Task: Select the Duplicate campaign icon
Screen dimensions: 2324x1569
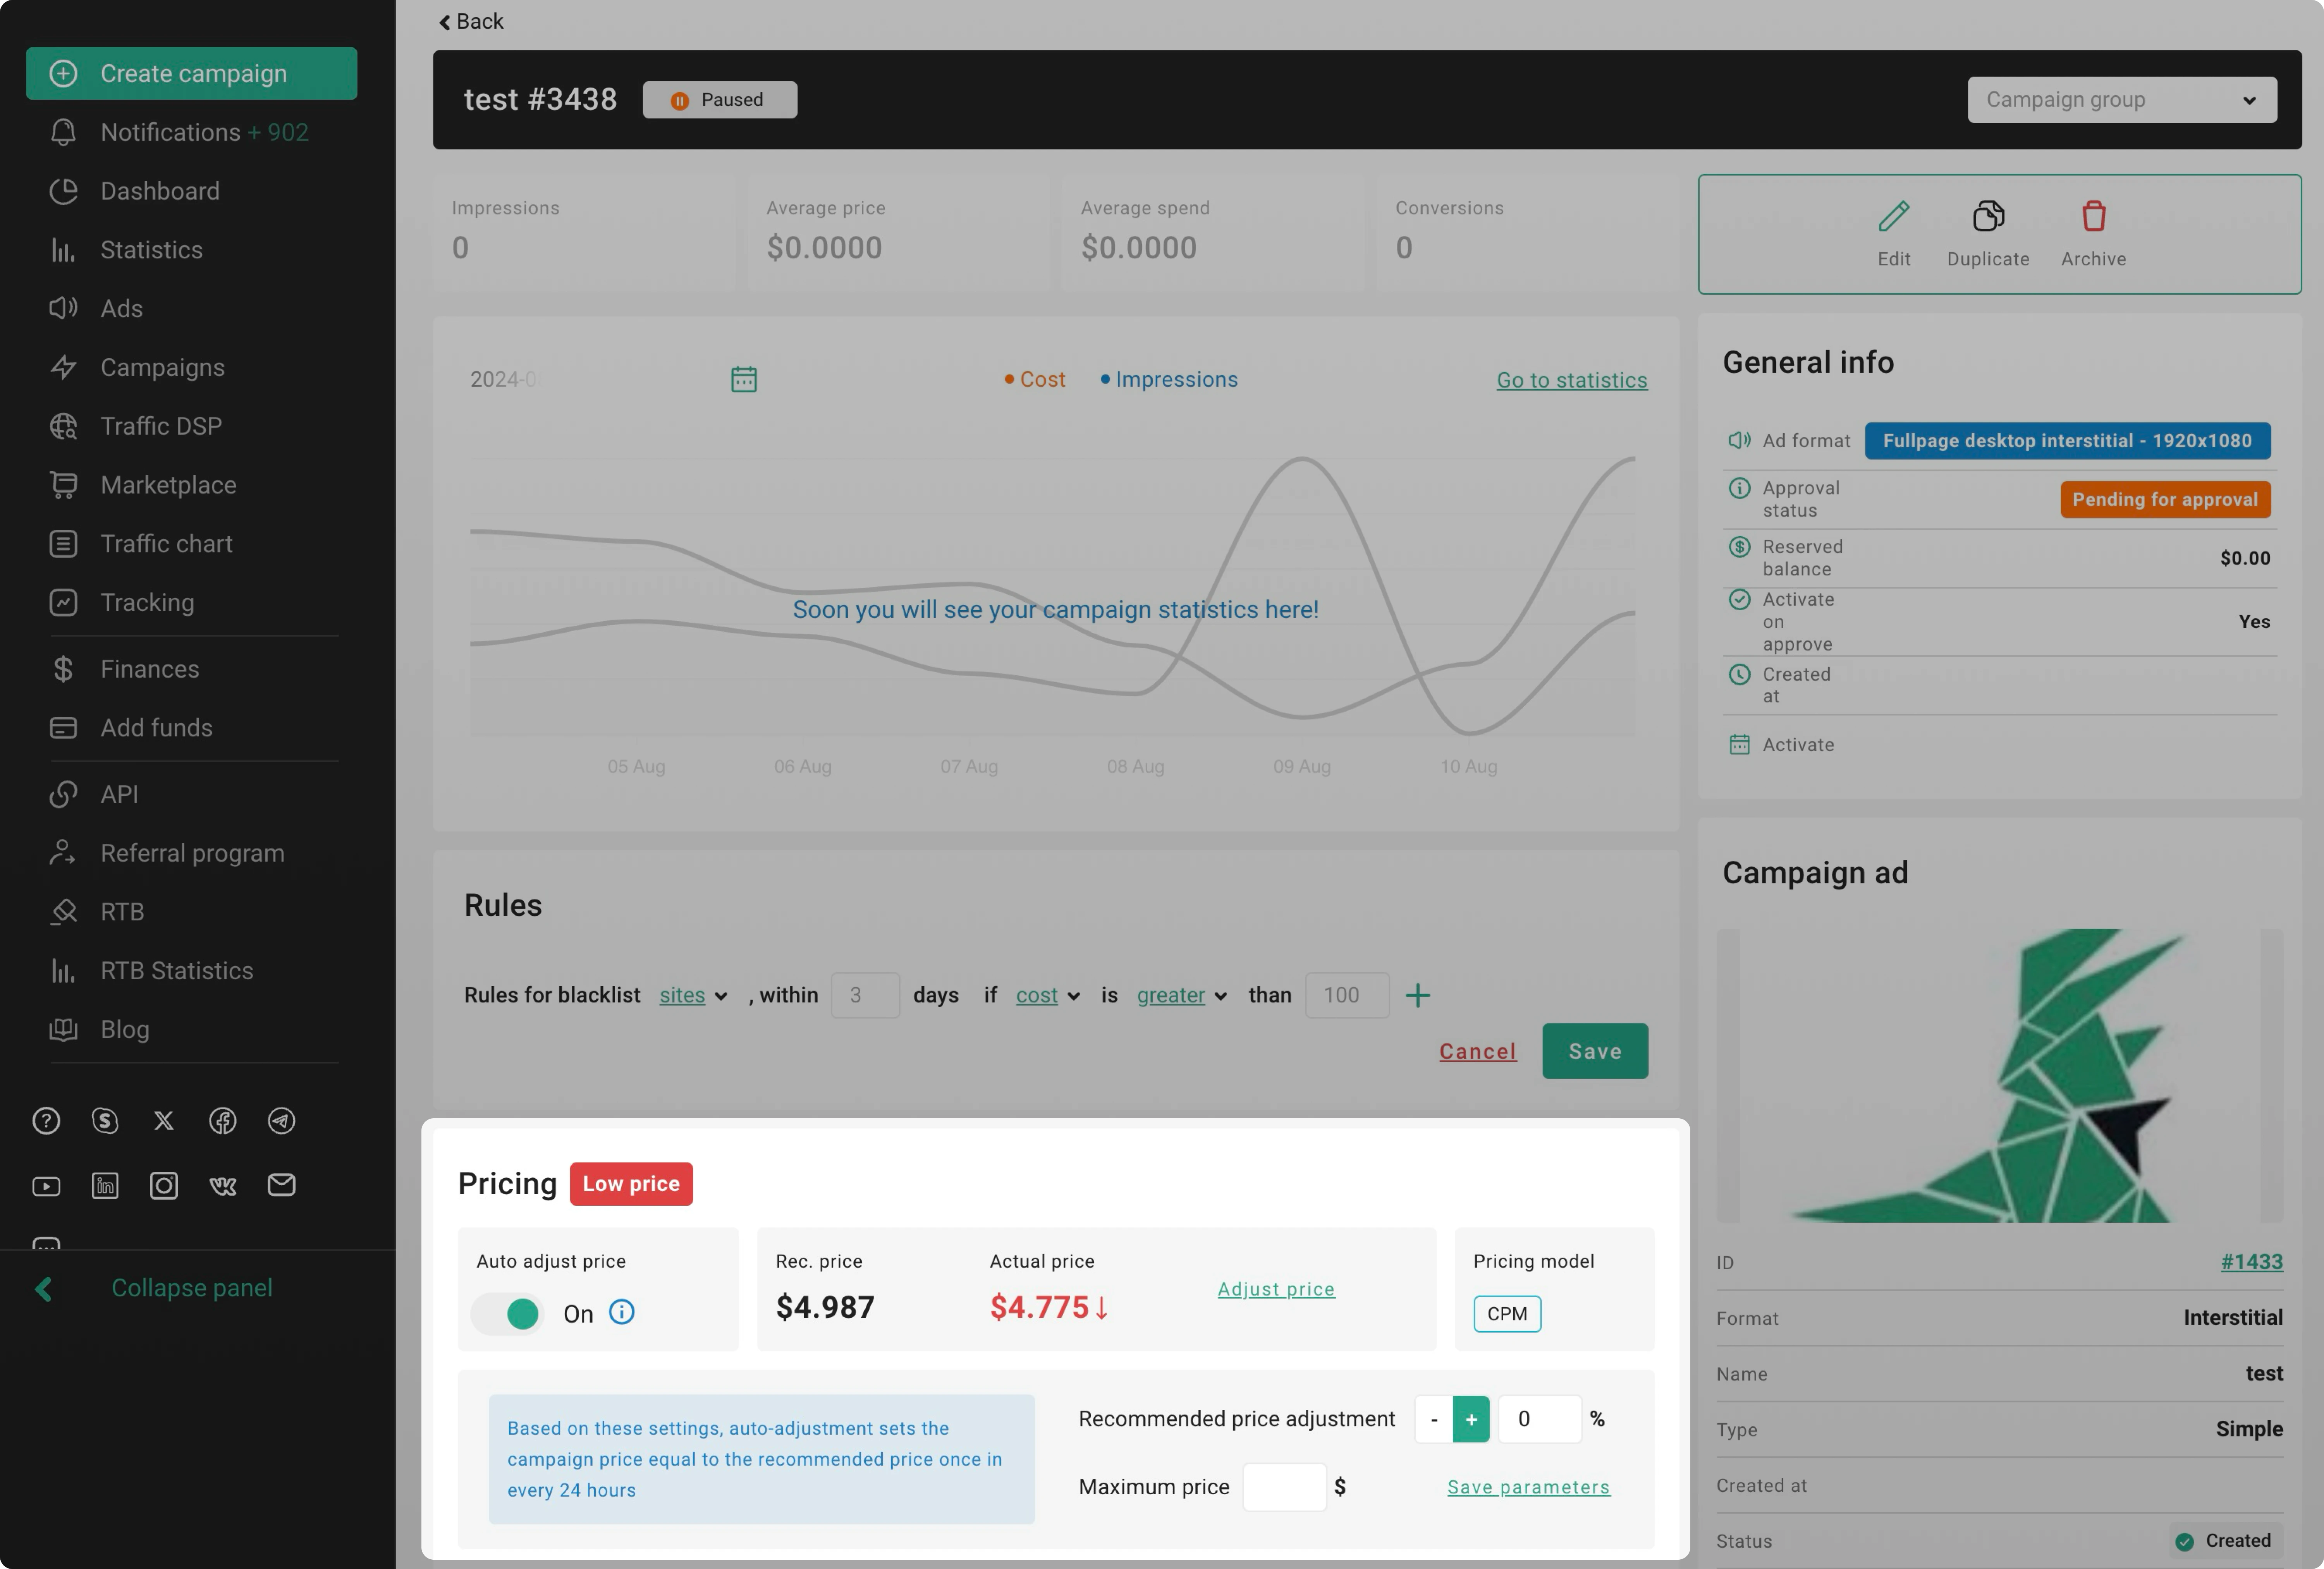Action: (1988, 216)
